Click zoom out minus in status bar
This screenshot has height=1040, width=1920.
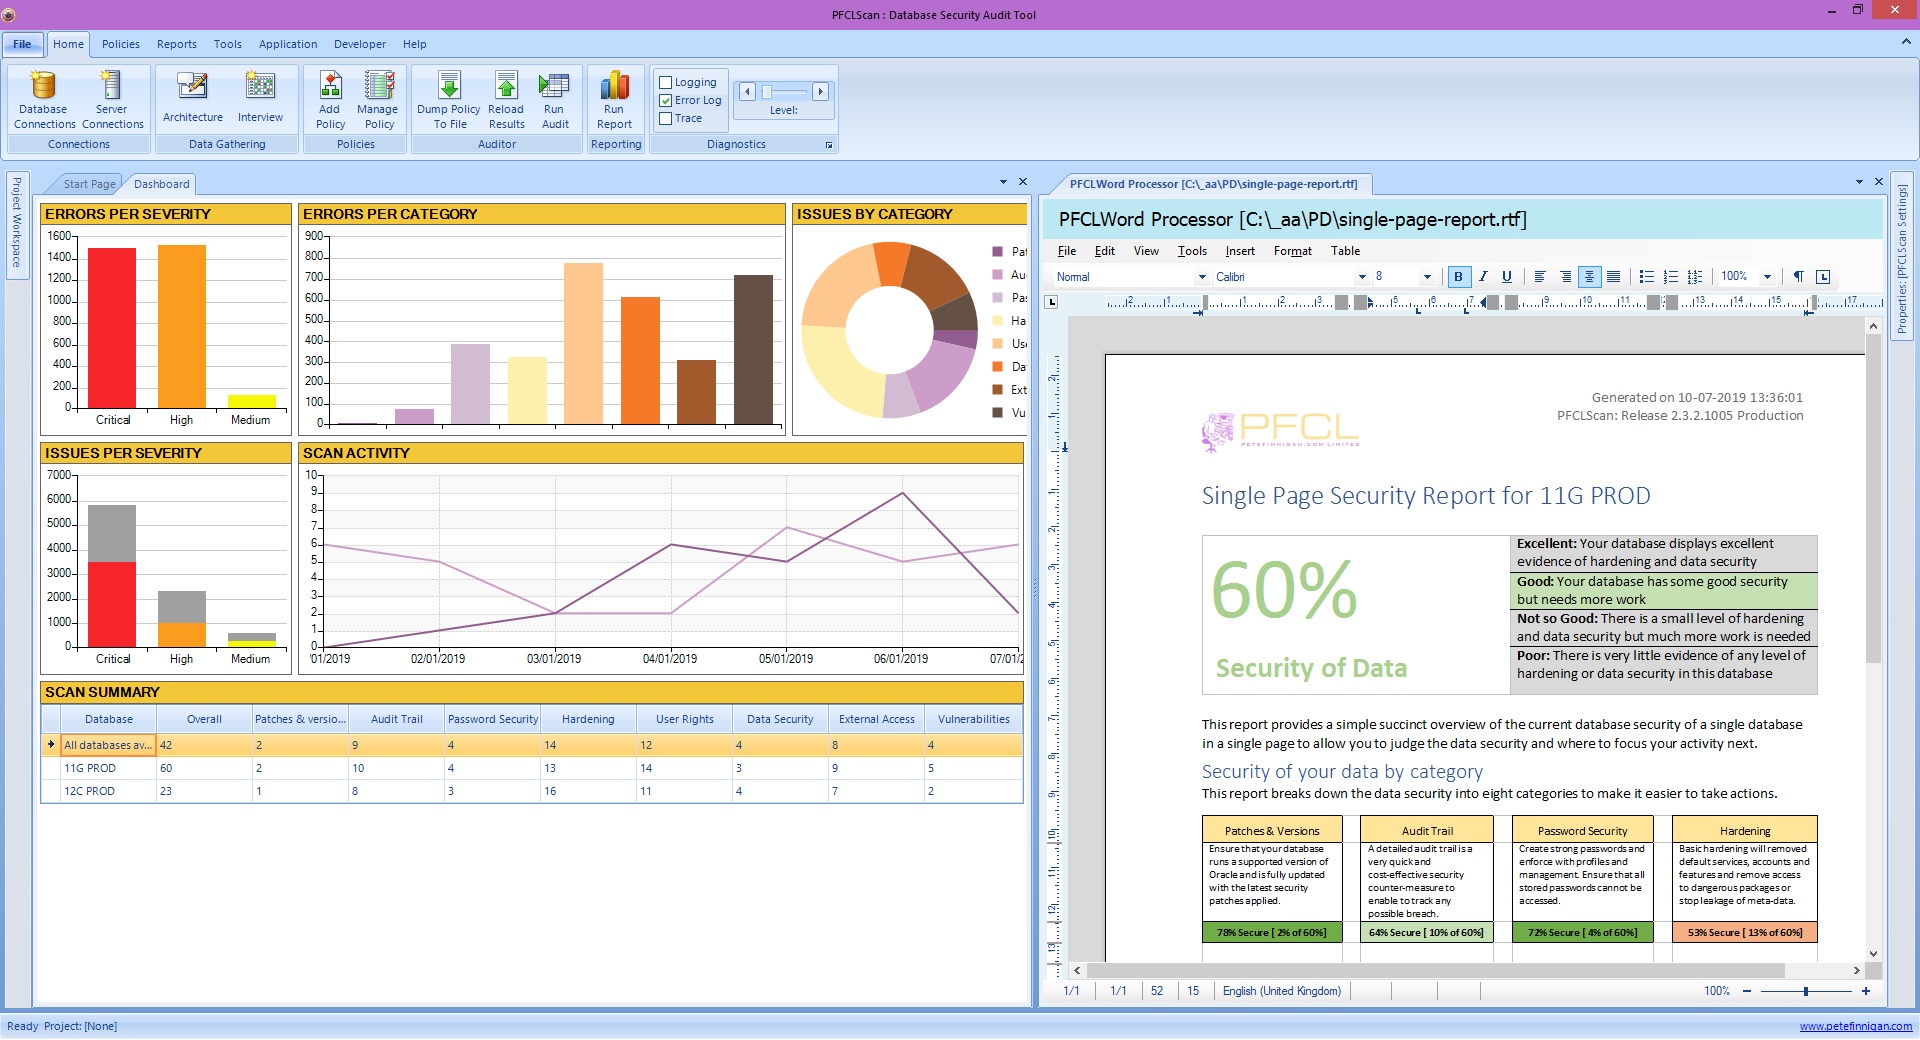coord(1747,991)
